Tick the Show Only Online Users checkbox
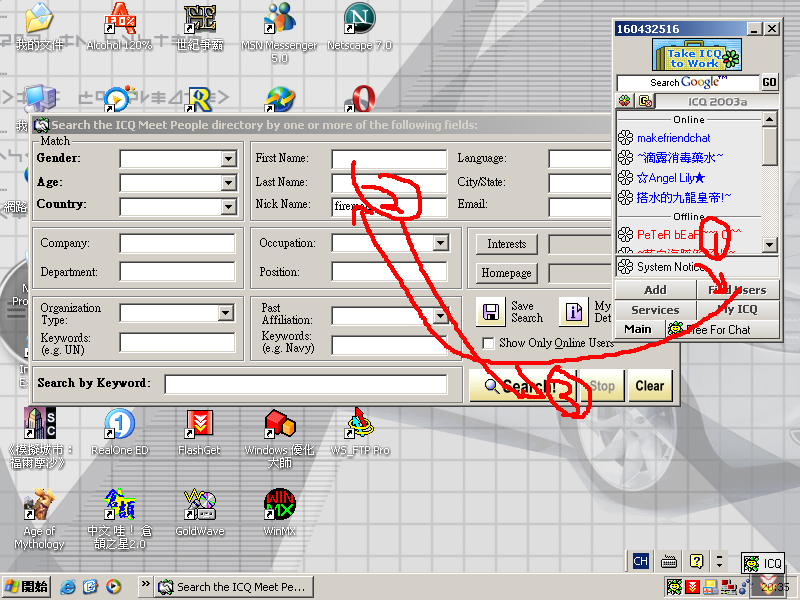 coord(488,343)
